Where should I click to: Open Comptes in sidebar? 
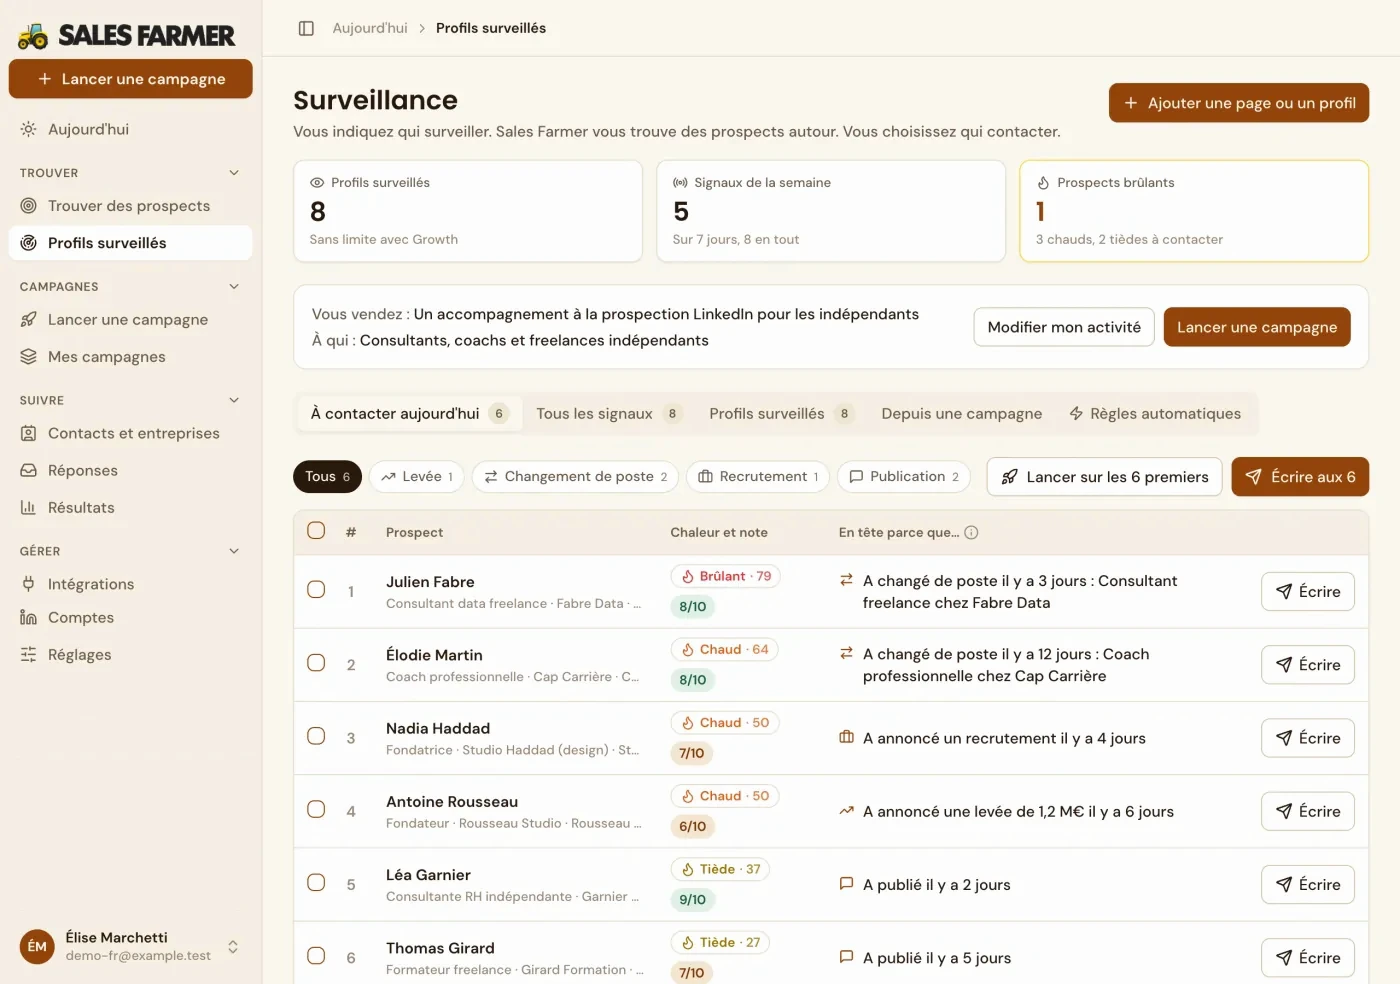click(130, 617)
